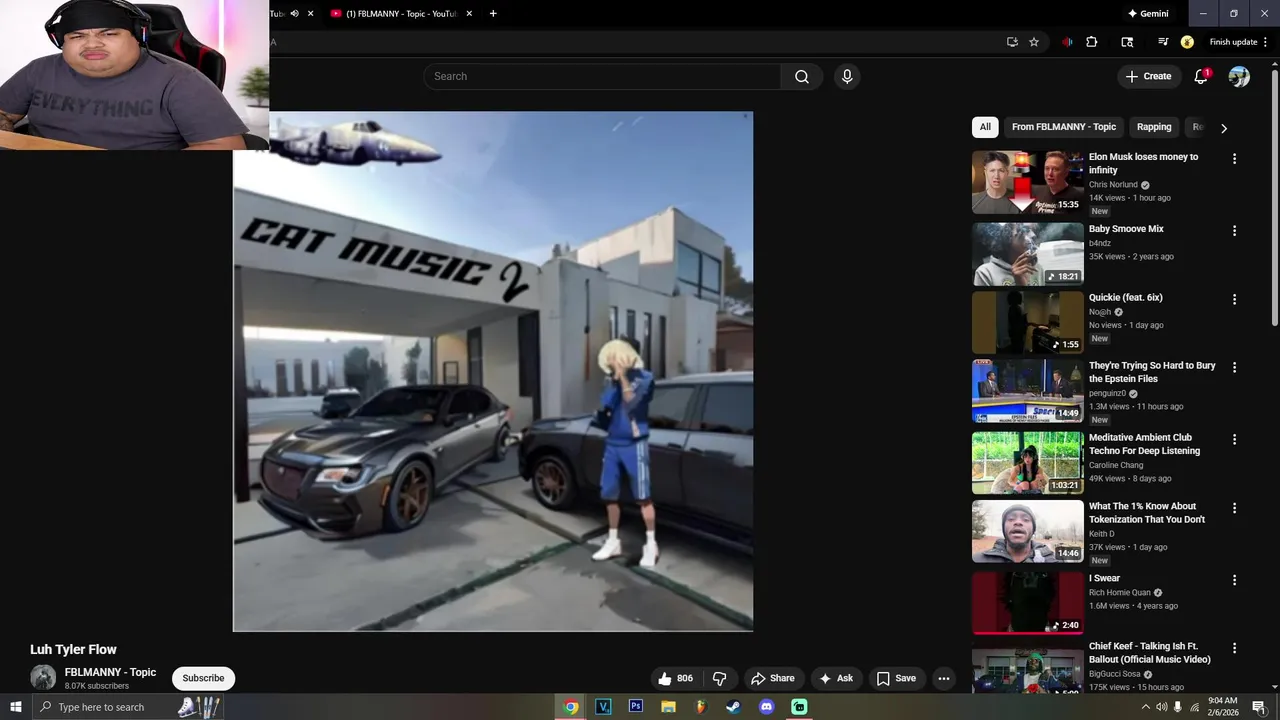Click the tab search lens icon
This screenshot has width=1280, height=720.
[x=1127, y=42]
